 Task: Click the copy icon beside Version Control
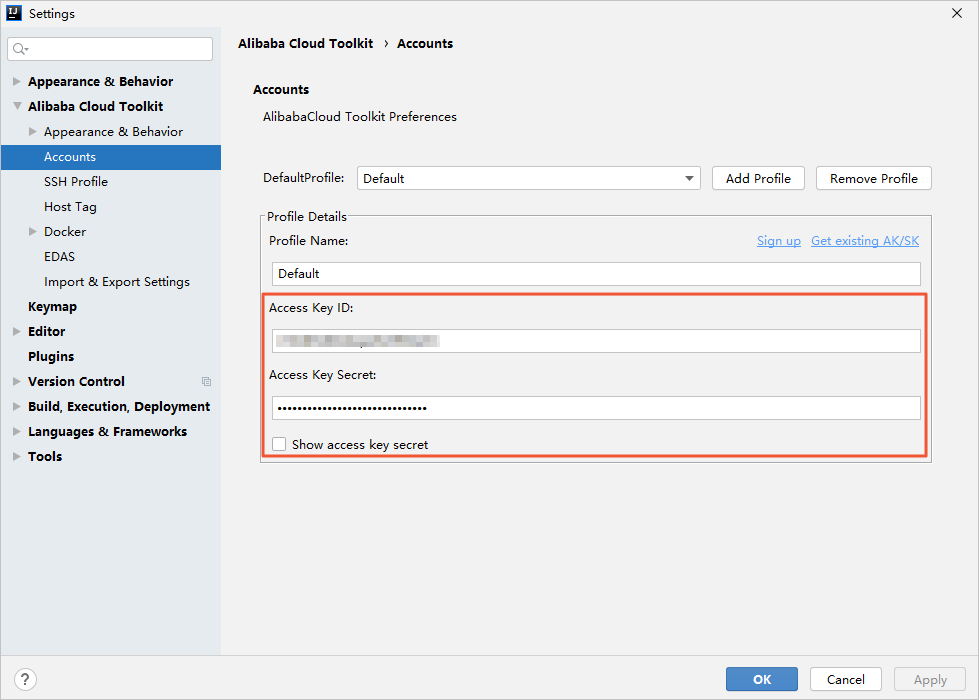(207, 382)
